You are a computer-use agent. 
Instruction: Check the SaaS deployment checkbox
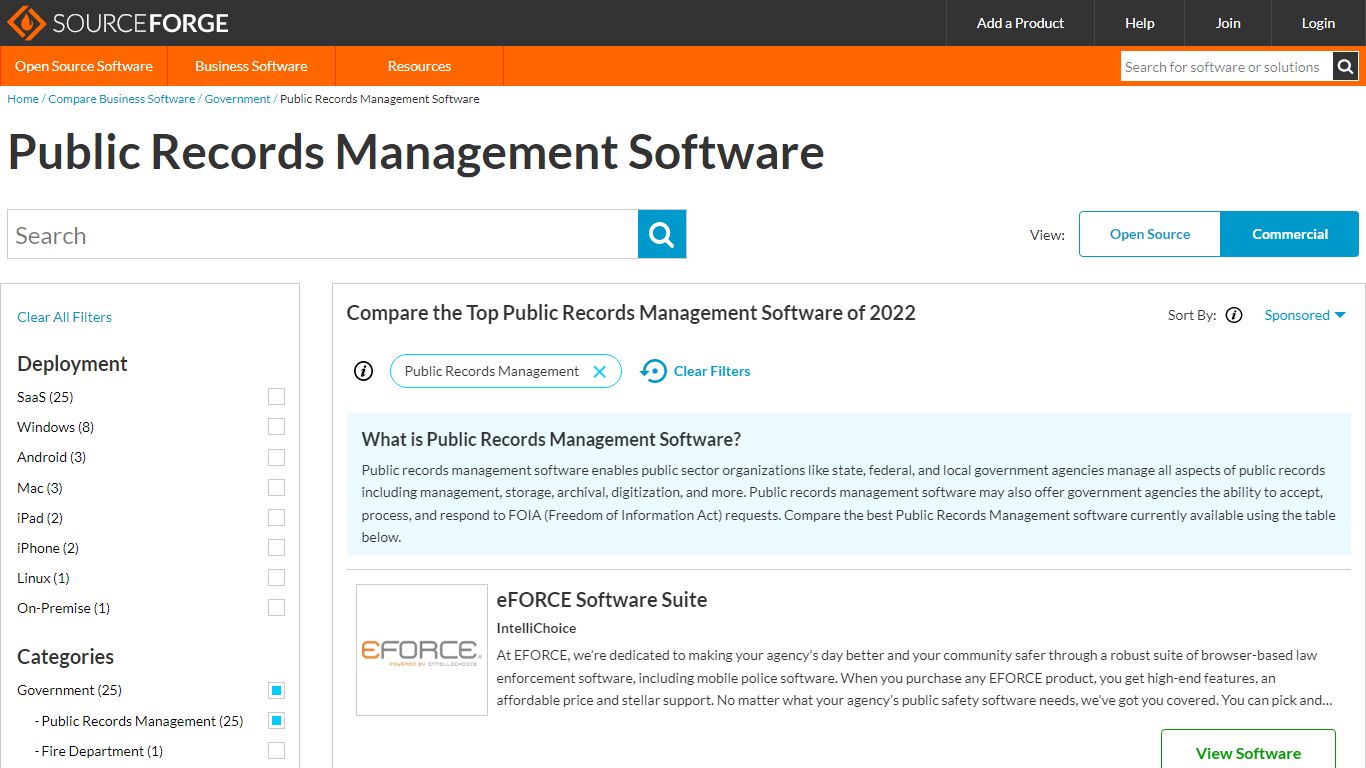pos(276,397)
